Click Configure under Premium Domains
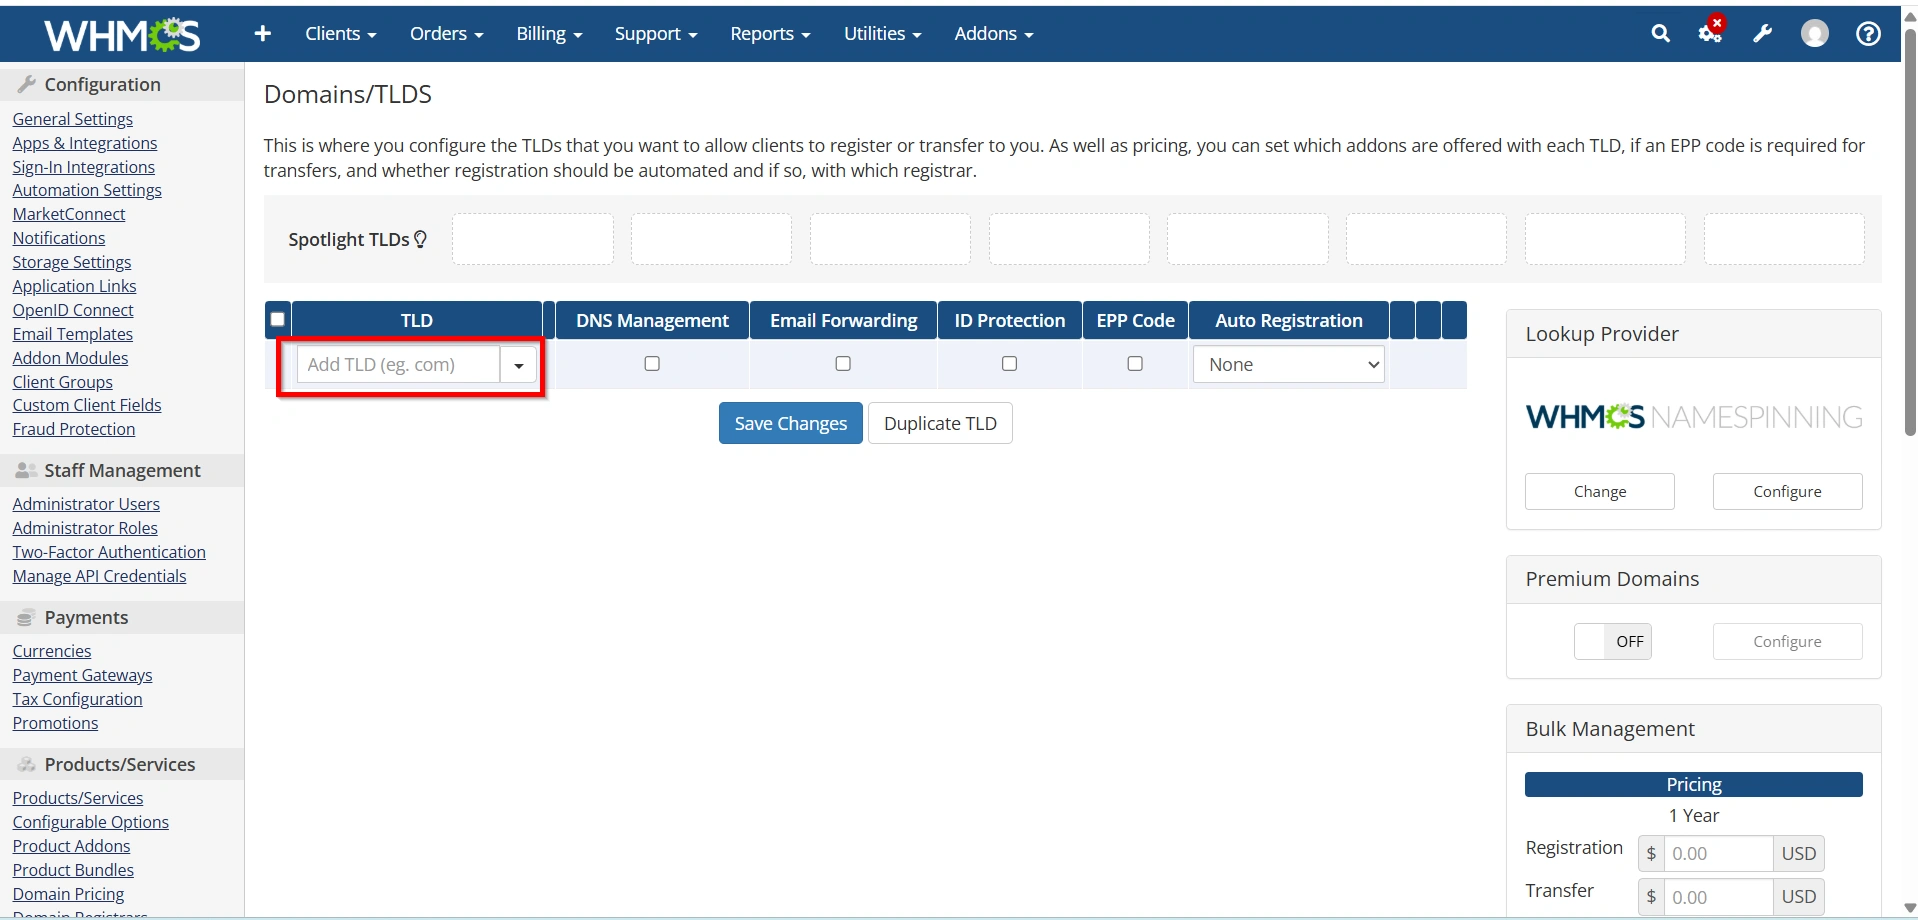 pos(1787,642)
